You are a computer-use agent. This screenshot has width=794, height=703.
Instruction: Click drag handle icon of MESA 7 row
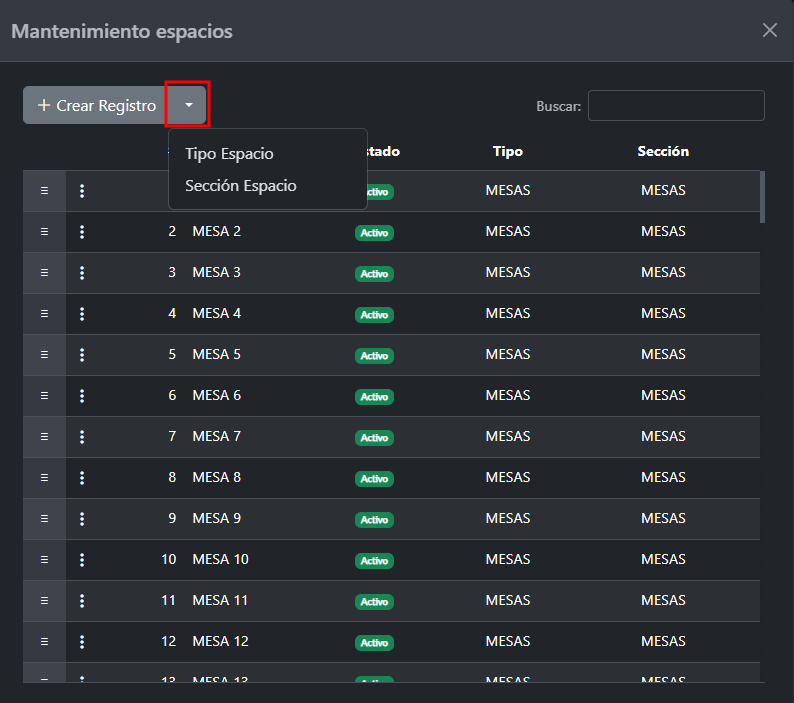(44, 437)
